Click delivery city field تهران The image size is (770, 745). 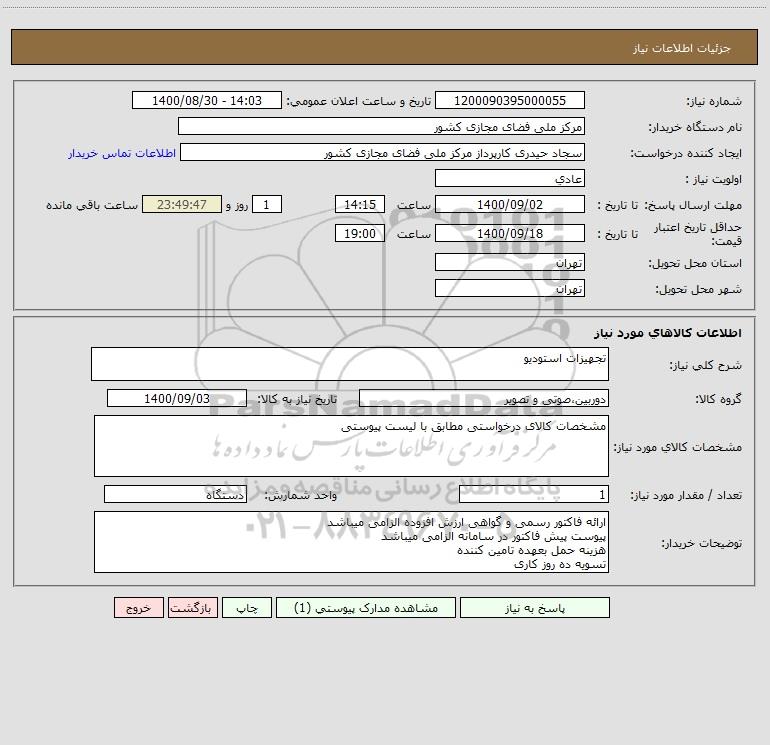click(510, 288)
